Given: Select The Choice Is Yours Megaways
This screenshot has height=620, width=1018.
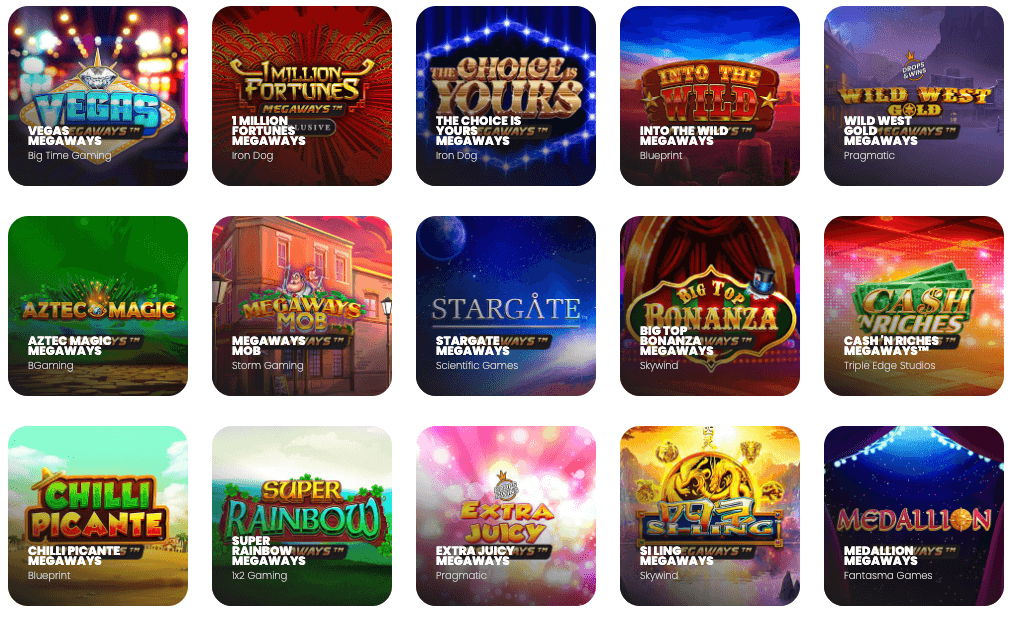Looking at the screenshot, I should tap(506, 96).
